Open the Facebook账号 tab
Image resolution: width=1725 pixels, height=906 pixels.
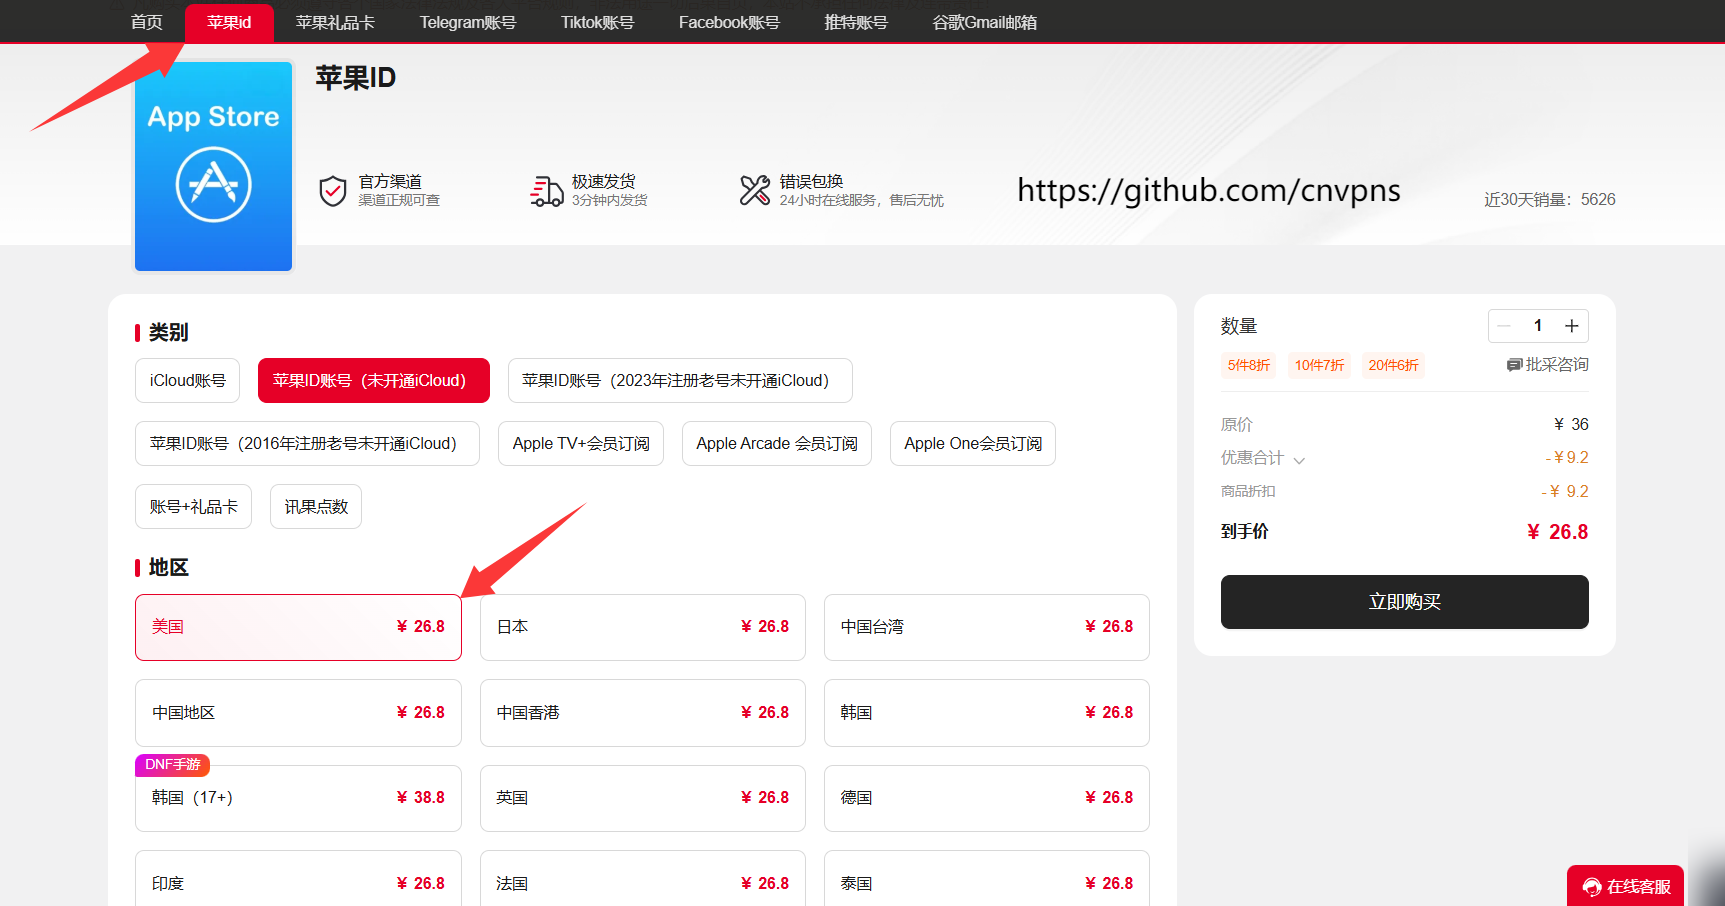pyautogui.click(x=729, y=22)
